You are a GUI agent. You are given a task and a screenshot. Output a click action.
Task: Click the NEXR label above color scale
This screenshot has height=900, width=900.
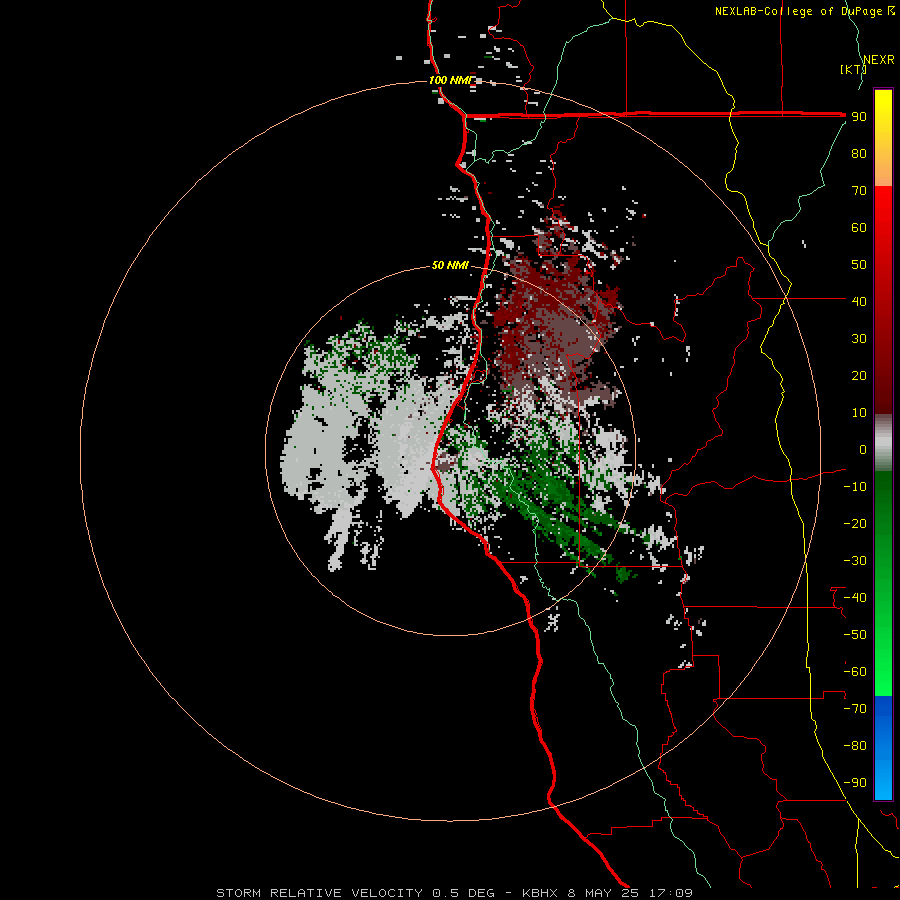click(x=879, y=60)
